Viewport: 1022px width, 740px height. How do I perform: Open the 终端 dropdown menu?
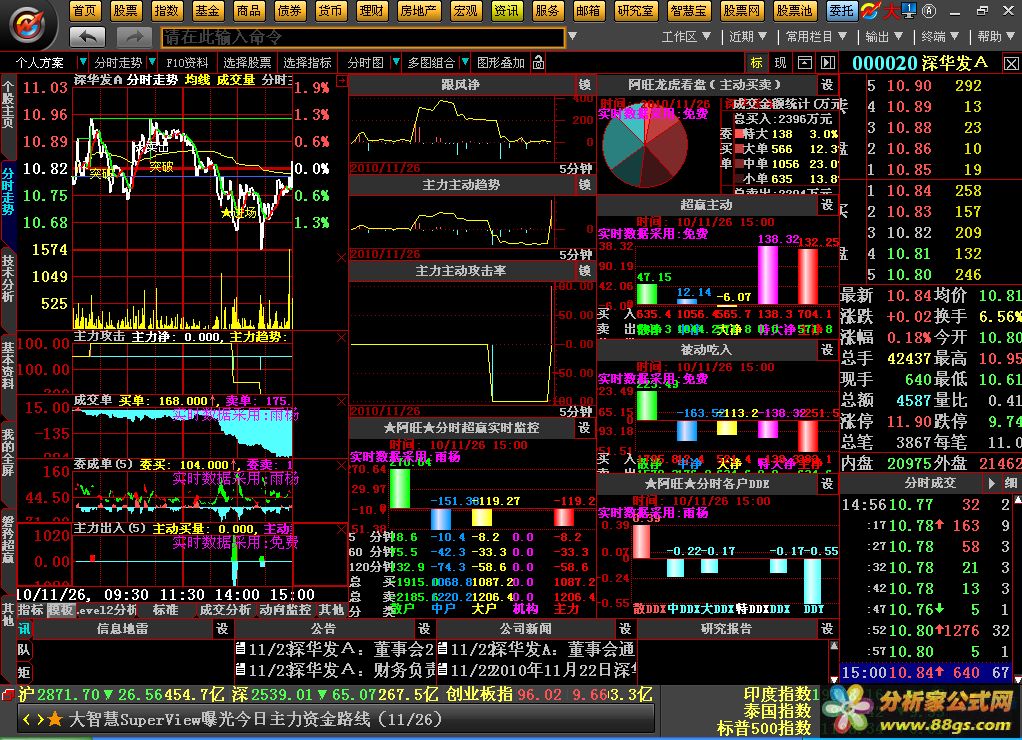[940, 37]
